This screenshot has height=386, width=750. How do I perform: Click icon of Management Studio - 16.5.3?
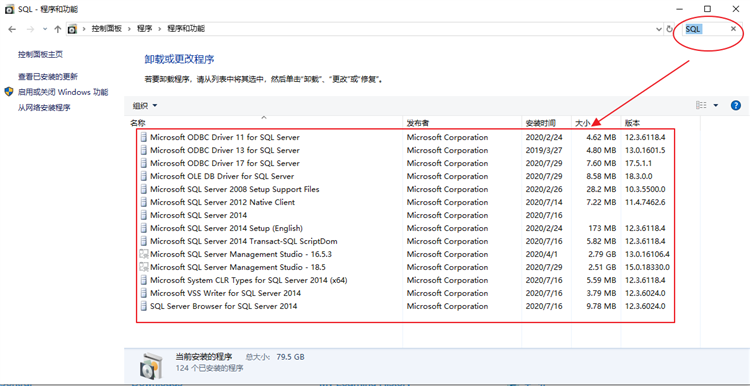click(144, 254)
